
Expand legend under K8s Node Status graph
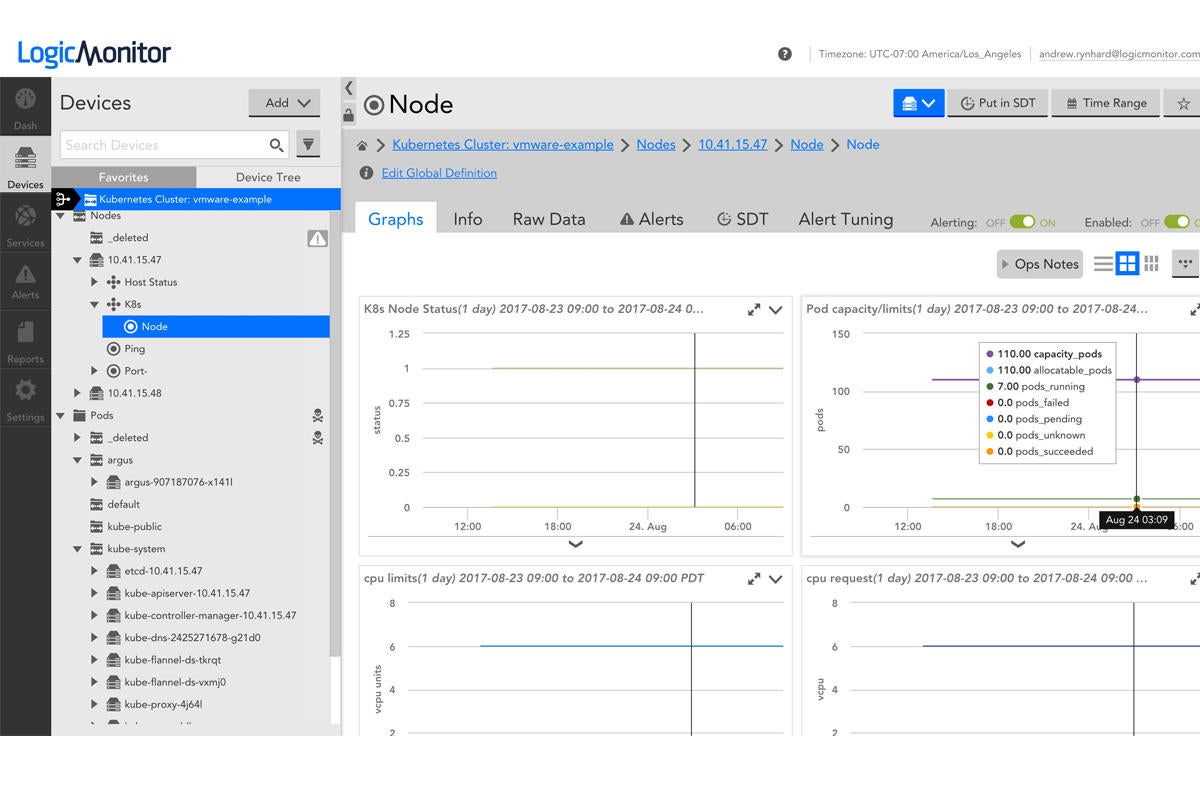[x=576, y=544]
